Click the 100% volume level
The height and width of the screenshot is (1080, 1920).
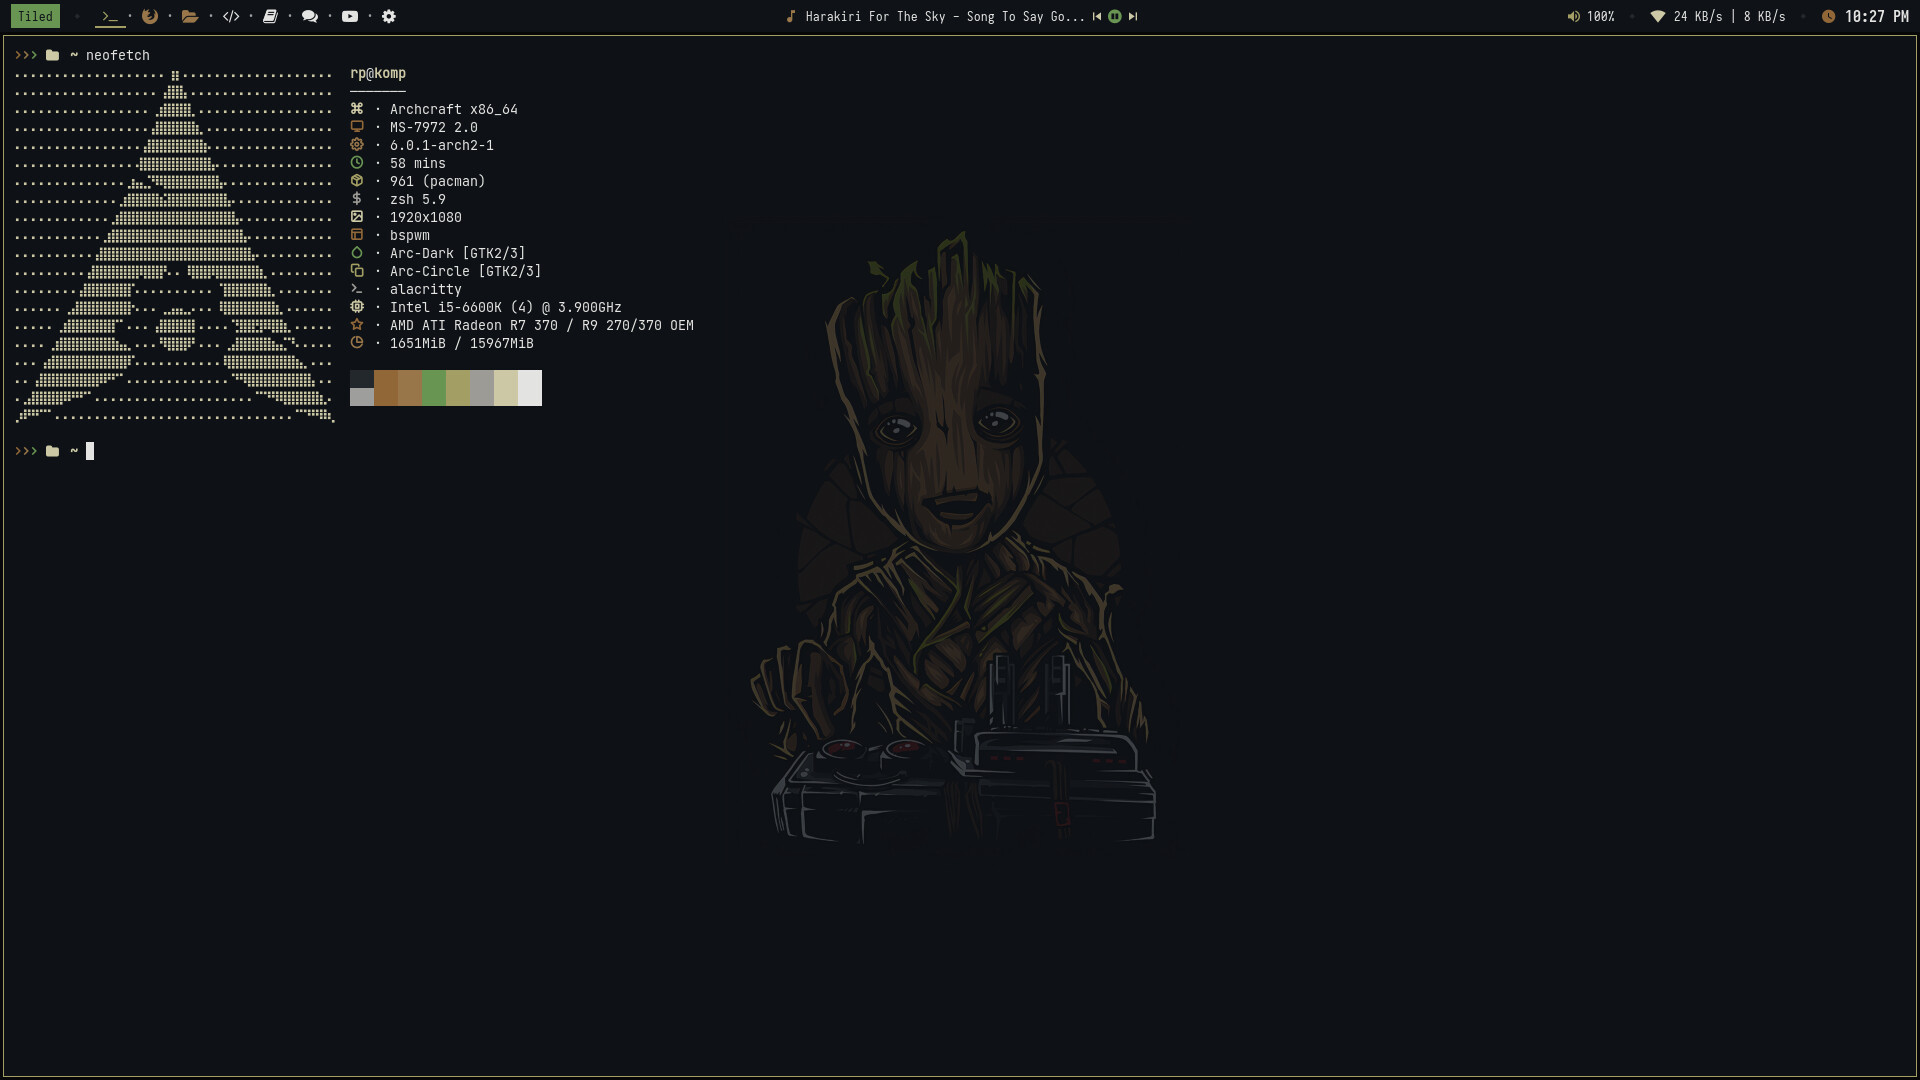1601,17
